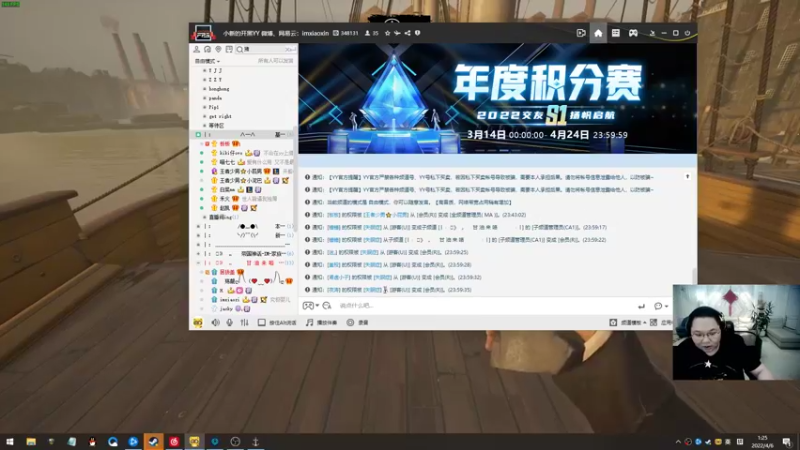Click the [王者少年☆小花弗] link in notice
The width and height of the screenshot is (800, 450).
pyautogui.click(x=386, y=215)
